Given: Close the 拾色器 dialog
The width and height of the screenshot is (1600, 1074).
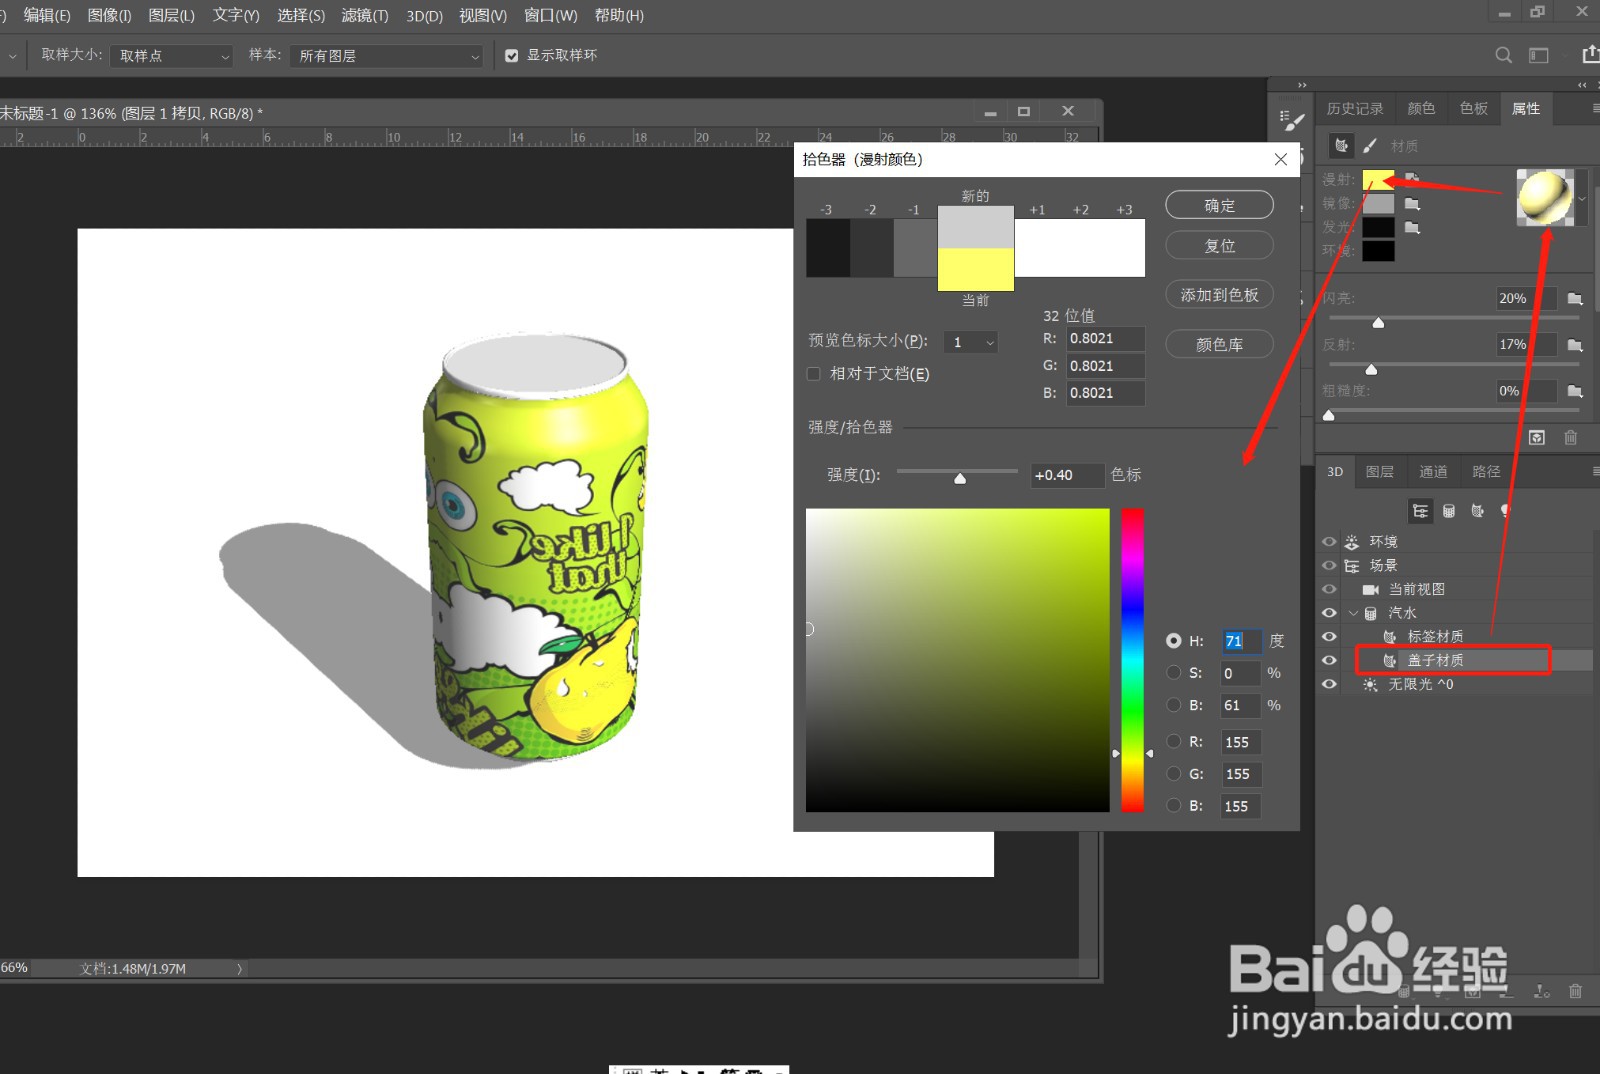Looking at the screenshot, I should click(x=1280, y=159).
